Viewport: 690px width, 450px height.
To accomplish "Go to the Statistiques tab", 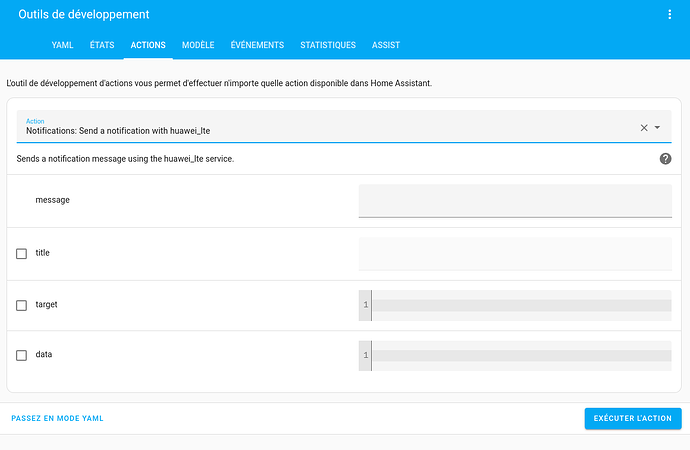I will coord(328,45).
